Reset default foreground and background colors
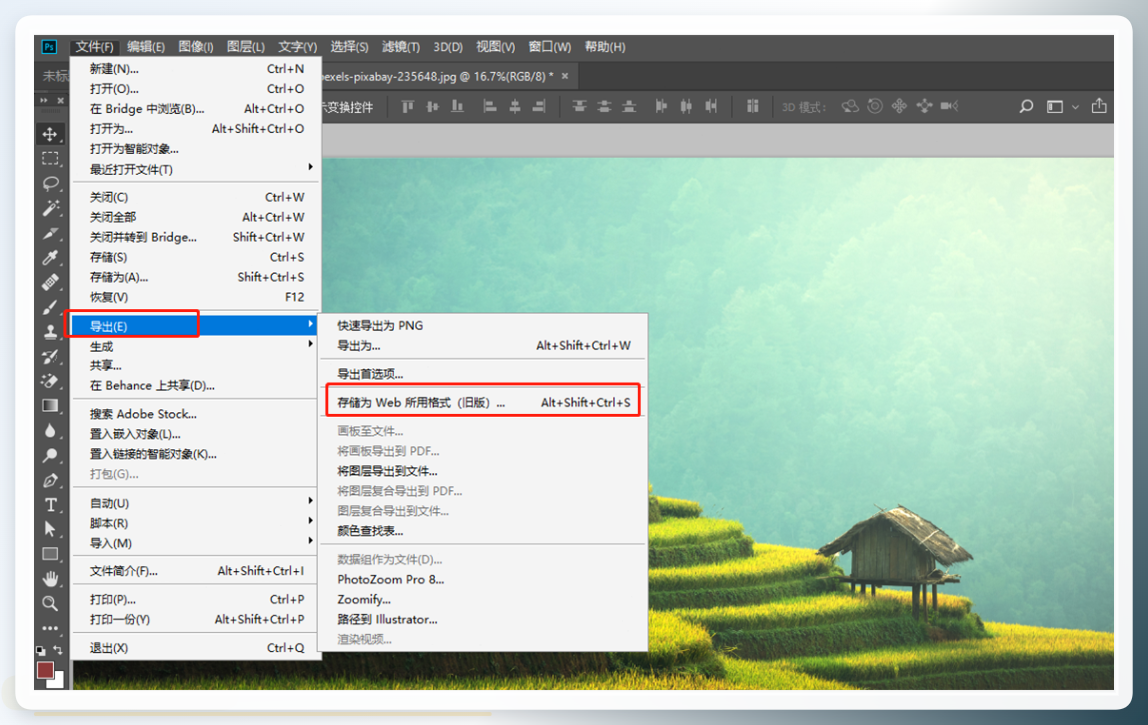Viewport: 1148px width, 725px height. 40,650
